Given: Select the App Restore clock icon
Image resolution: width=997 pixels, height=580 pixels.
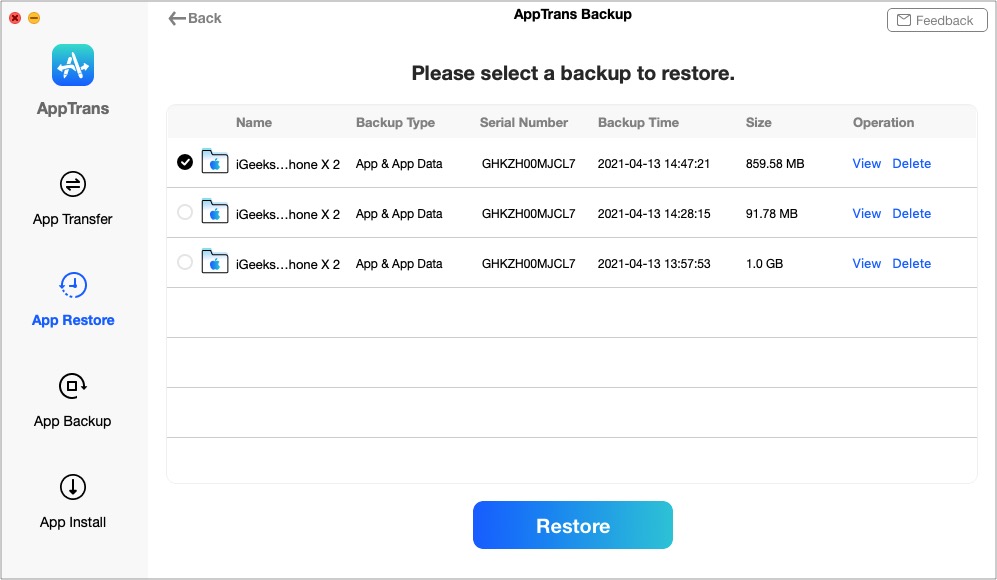Looking at the screenshot, I should (x=73, y=285).
